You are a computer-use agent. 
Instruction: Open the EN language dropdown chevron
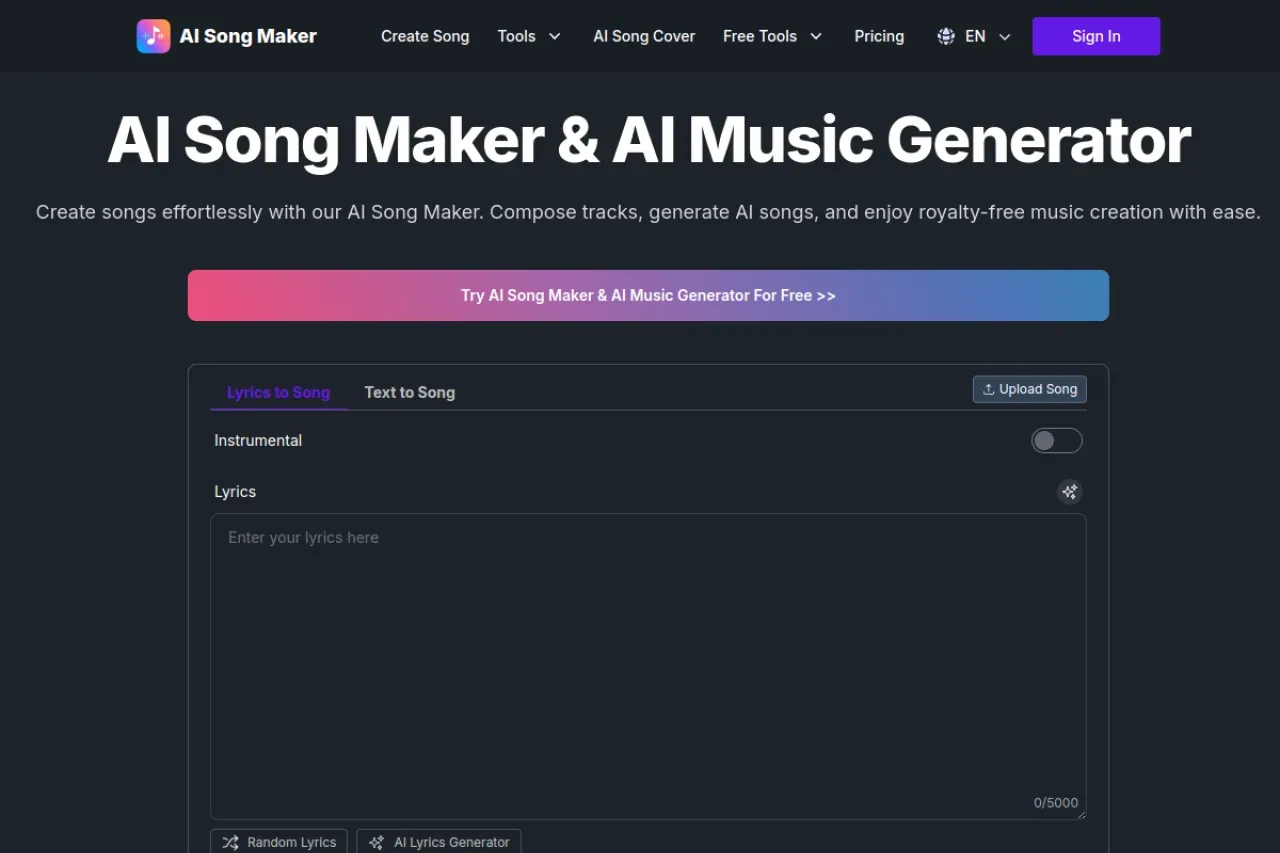pyautogui.click(x=1005, y=36)
